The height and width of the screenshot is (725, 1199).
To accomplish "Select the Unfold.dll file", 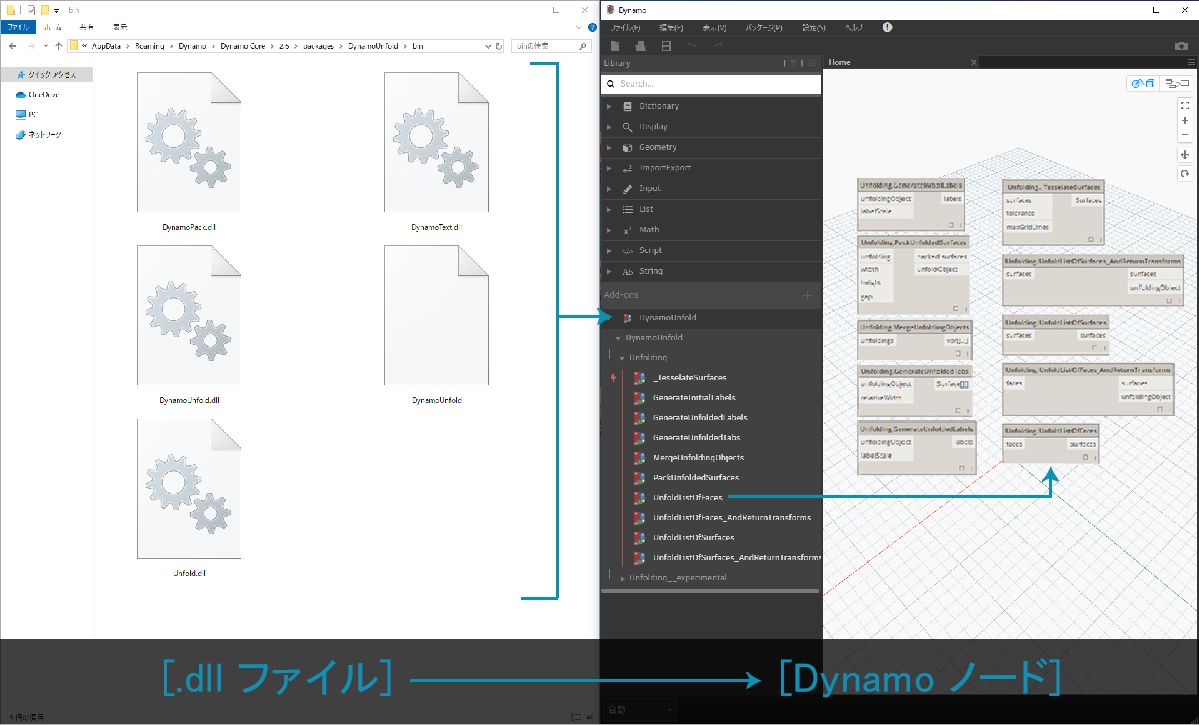I will tap(189, 497).
